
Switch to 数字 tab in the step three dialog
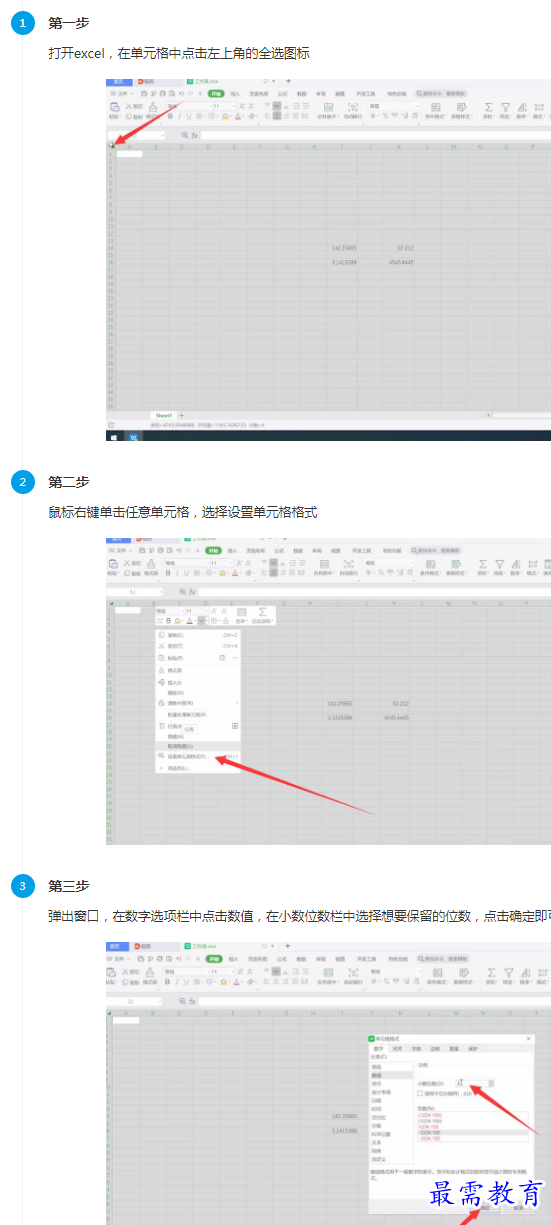point(378,1048)
